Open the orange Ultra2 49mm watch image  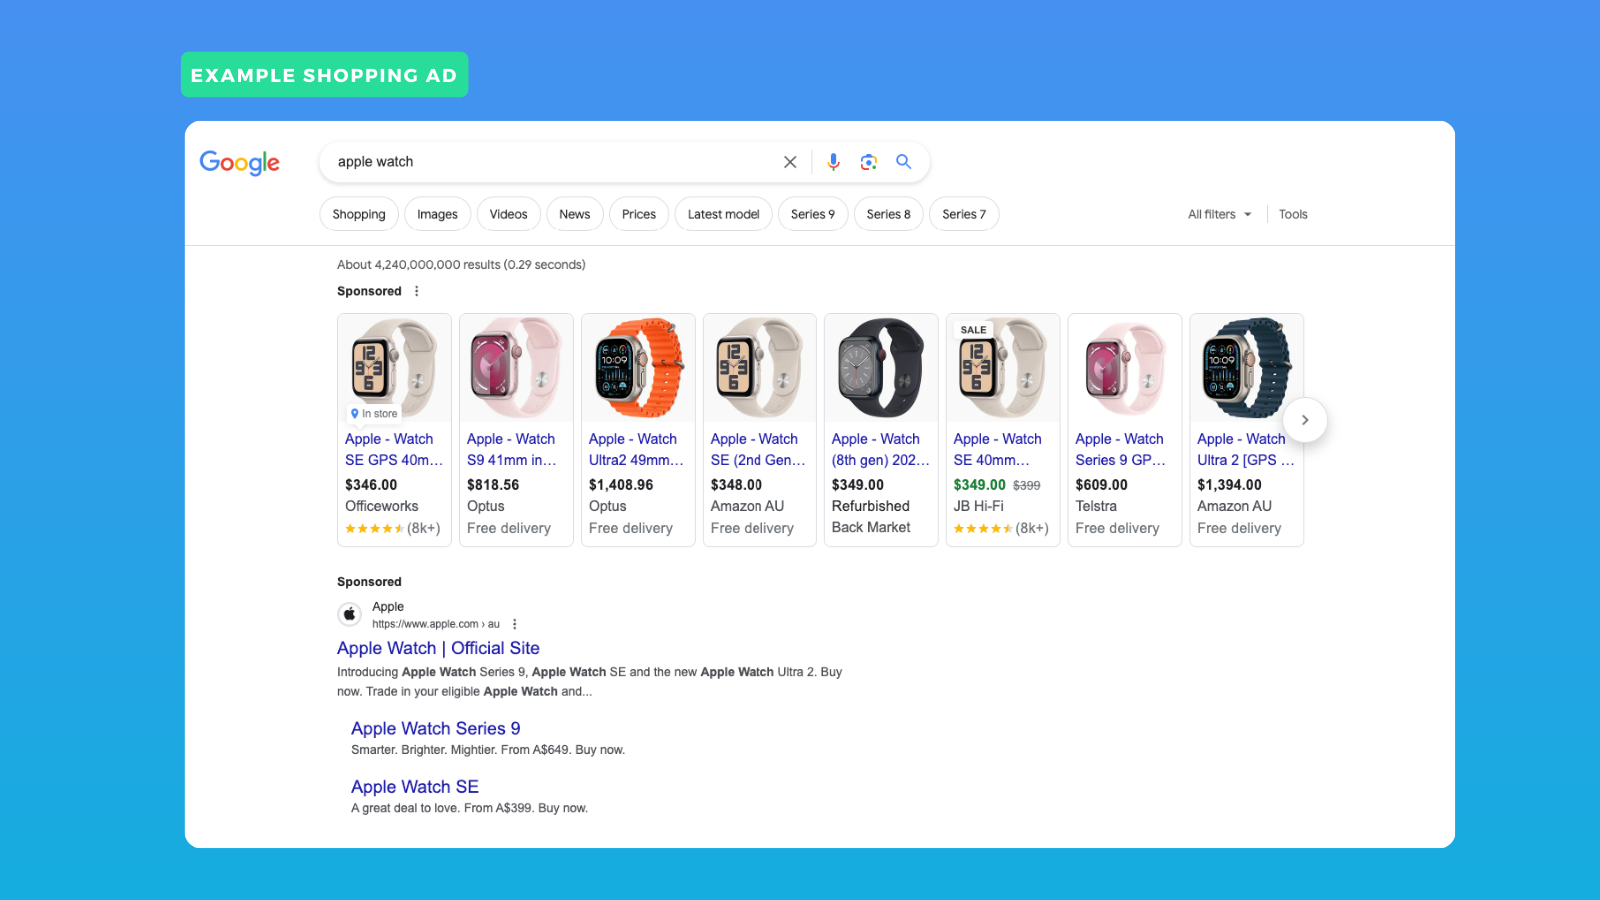[638, 368]
